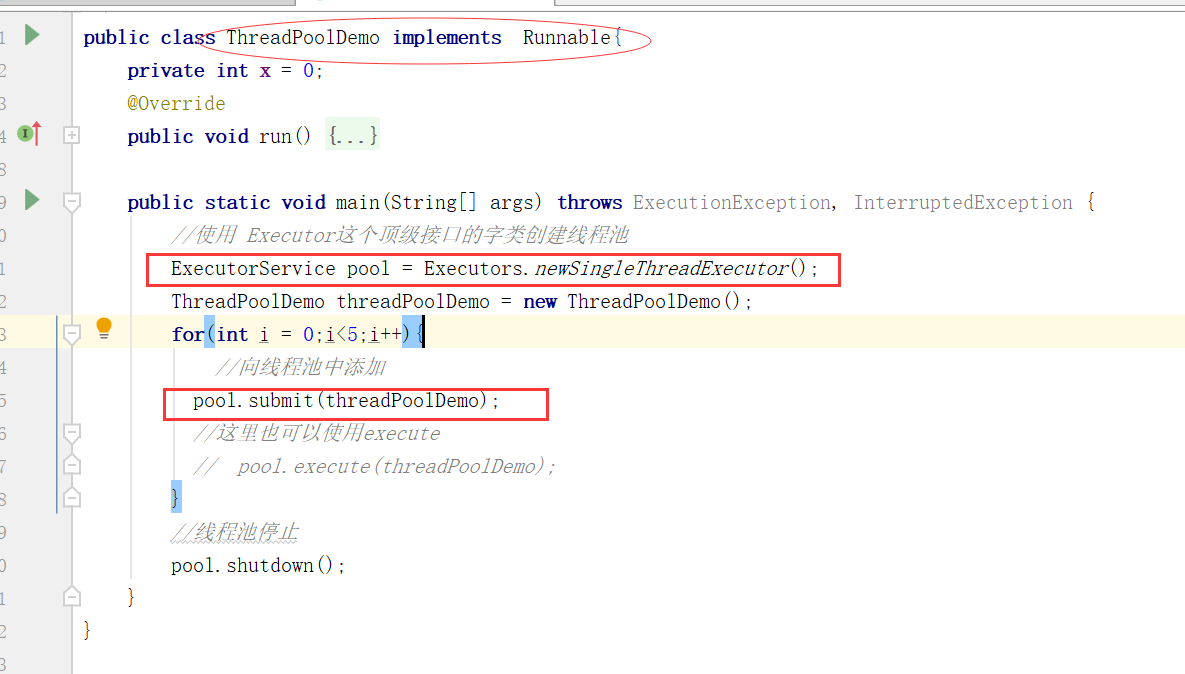
Task: Click comment '使用 Executor这个顶级接口的字类创建线程池'
Action: click(x=400, y=235)
